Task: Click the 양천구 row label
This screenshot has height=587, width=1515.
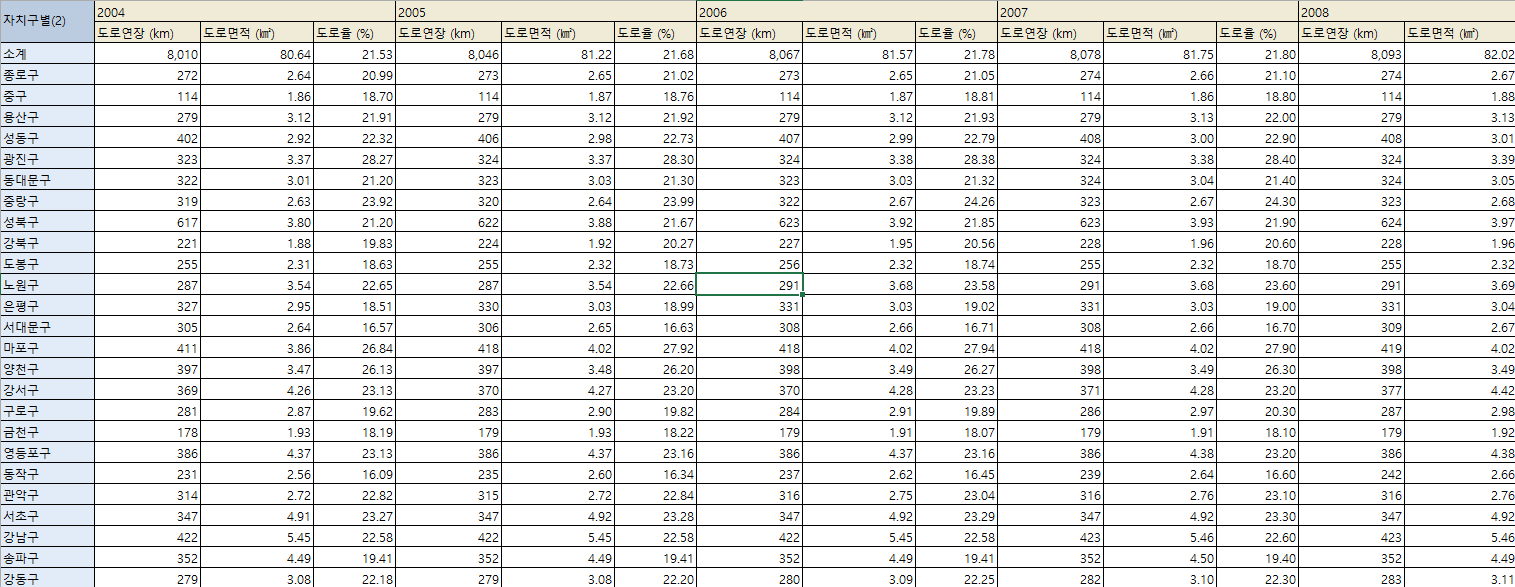Action: pos(47,369)
